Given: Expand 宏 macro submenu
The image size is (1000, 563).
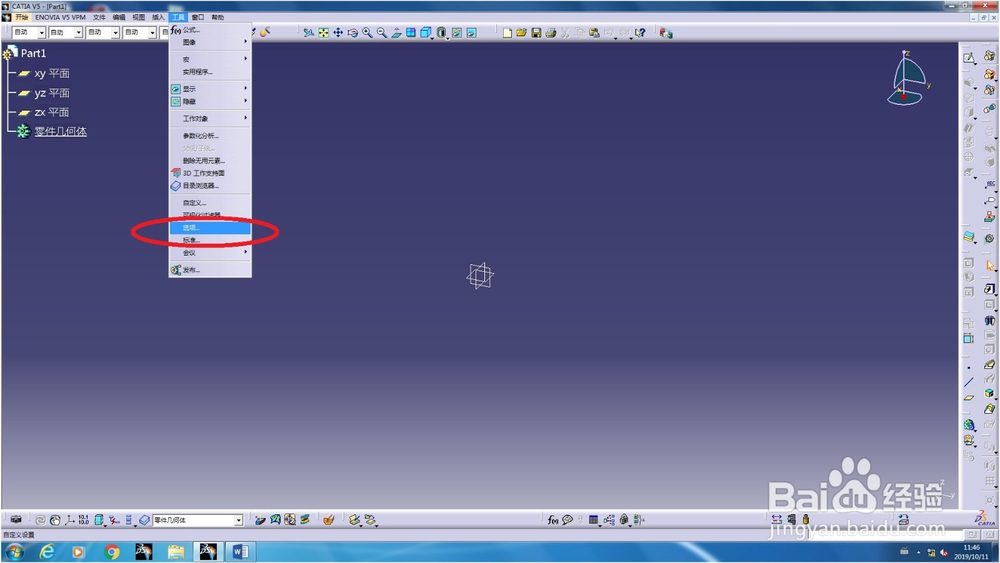Looking at the screenshot, I should tap(210, 59).
